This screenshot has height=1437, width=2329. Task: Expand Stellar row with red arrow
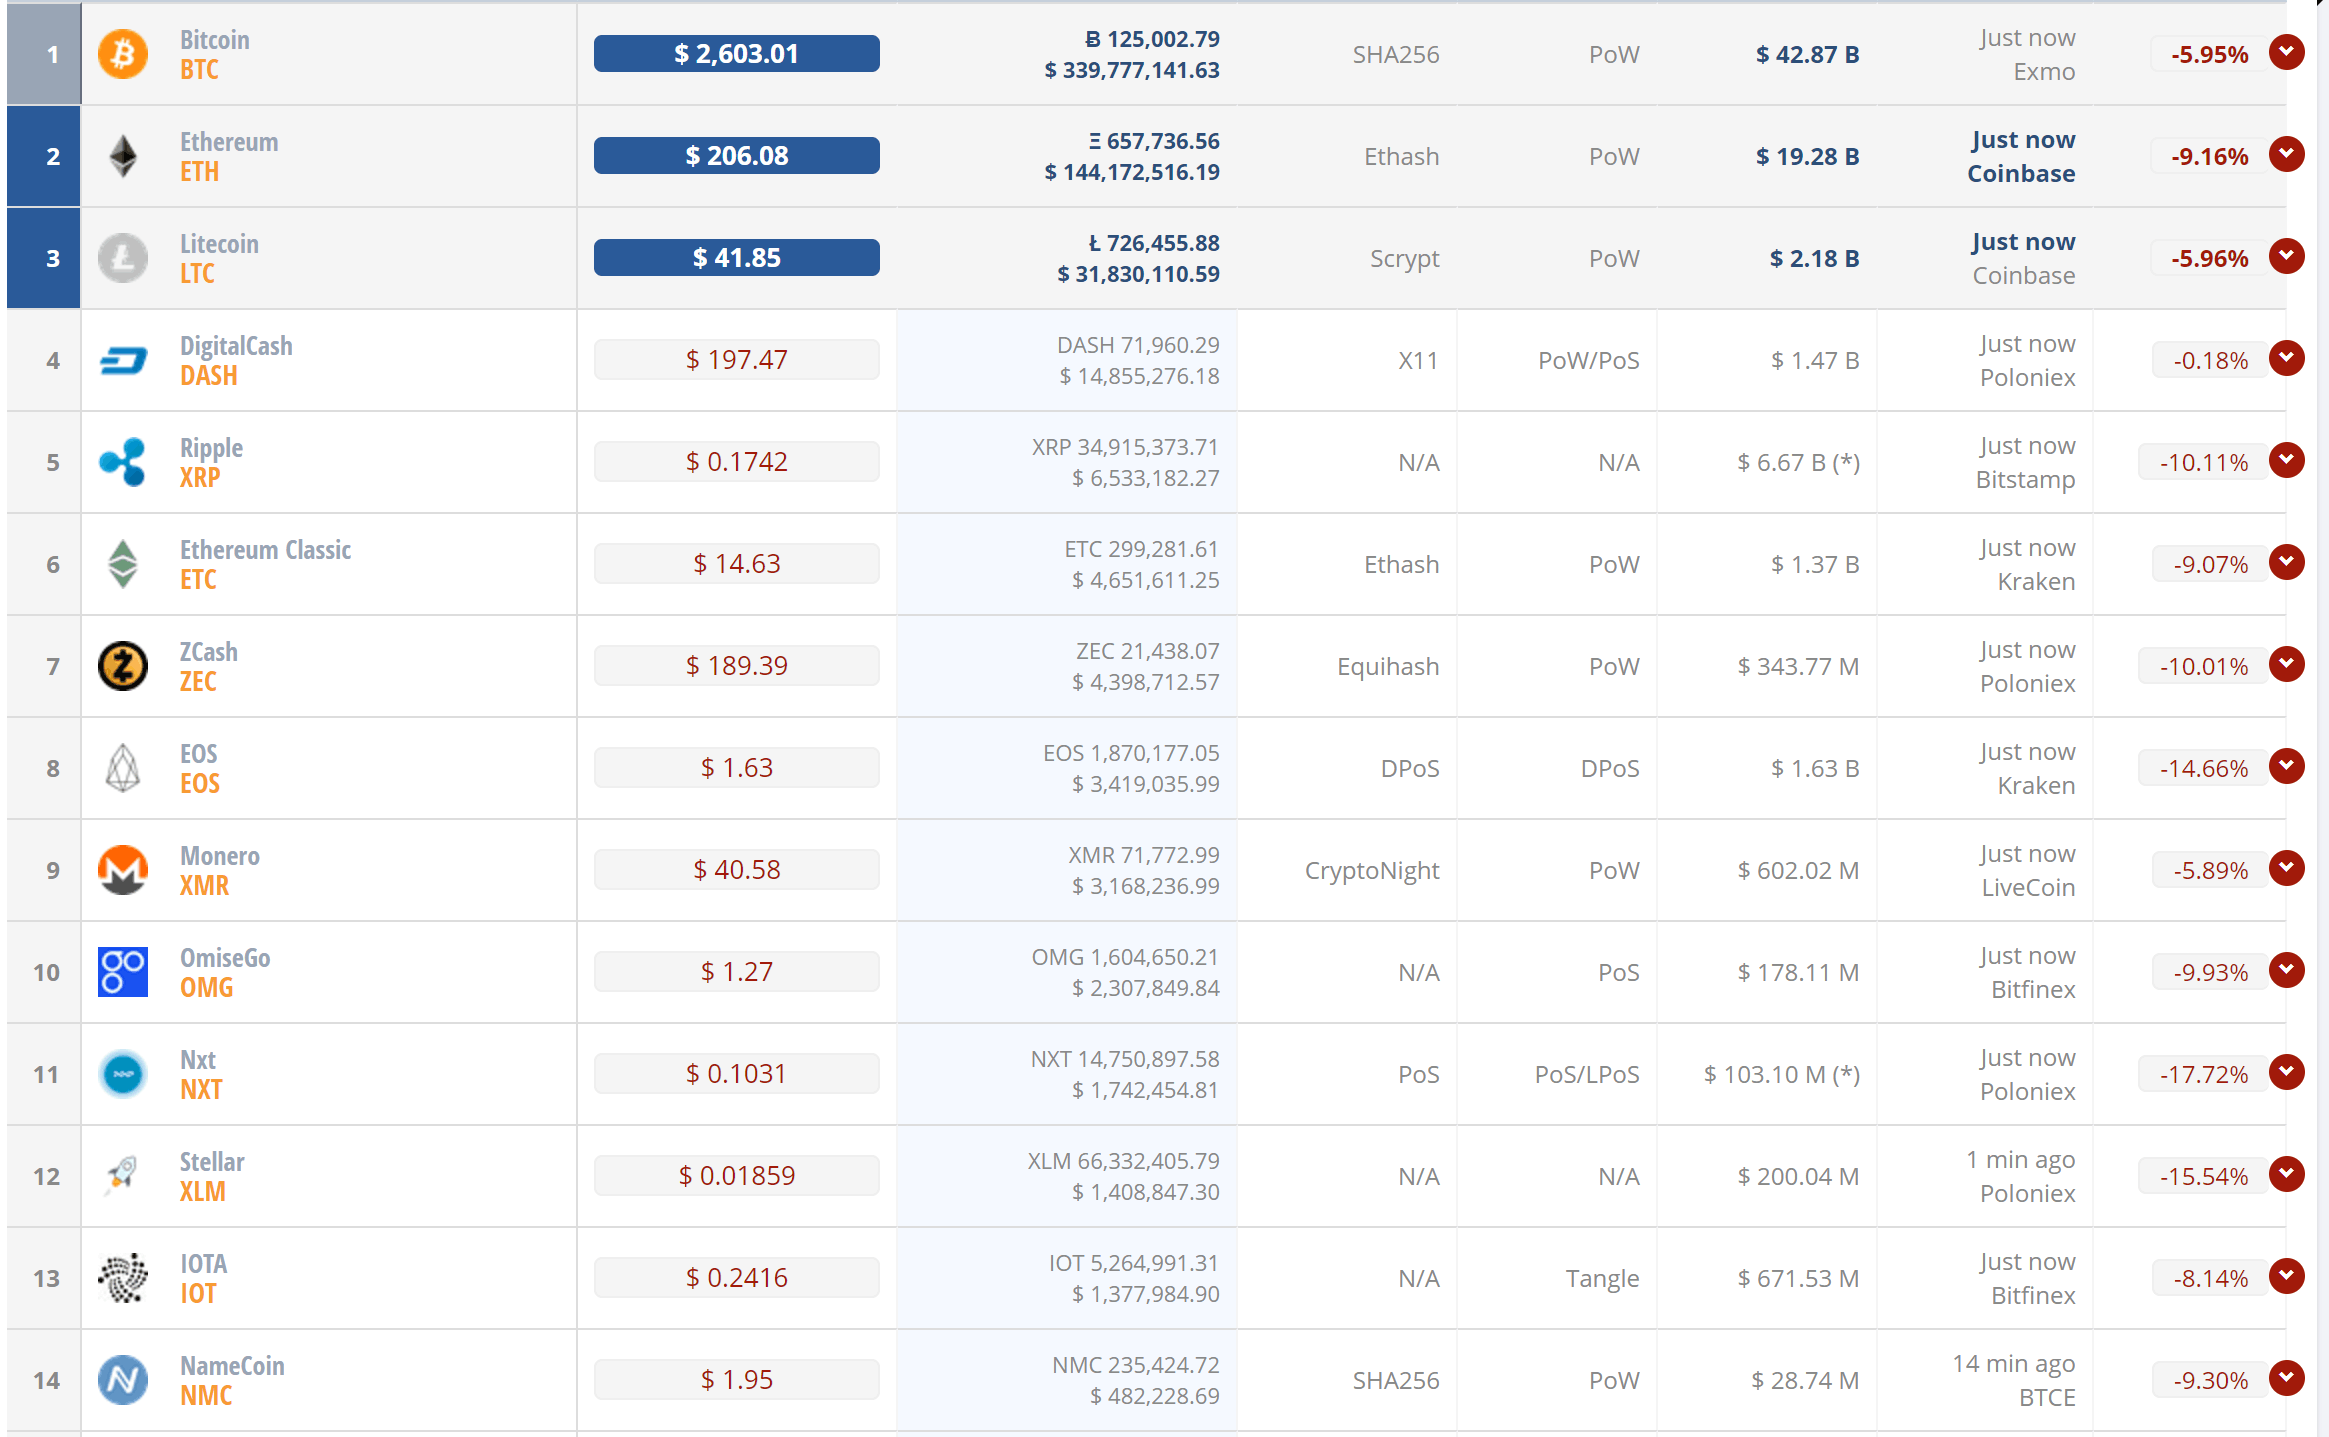coord(2287,1174)
